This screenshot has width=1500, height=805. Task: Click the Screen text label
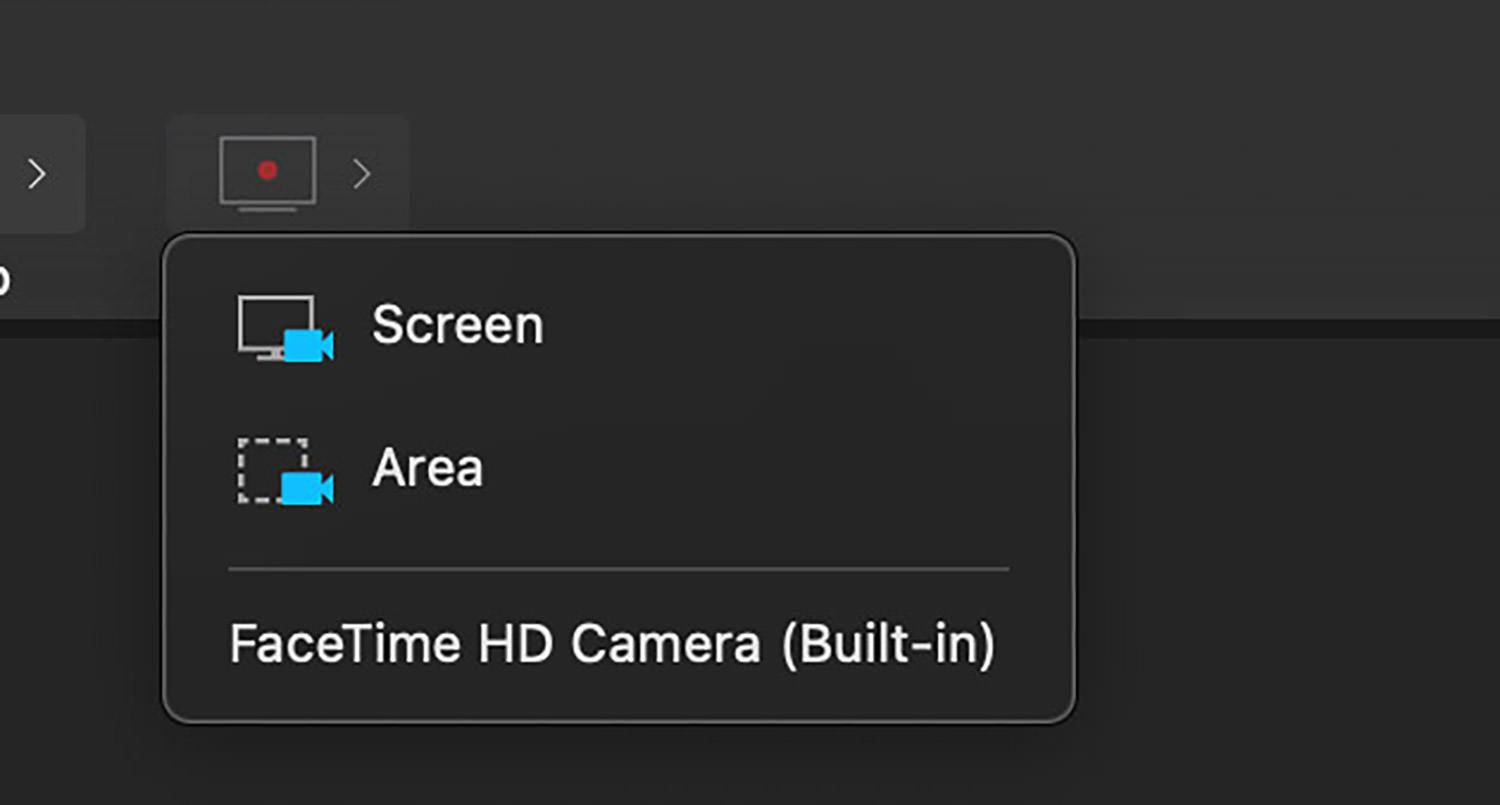(x=458, y=325)
